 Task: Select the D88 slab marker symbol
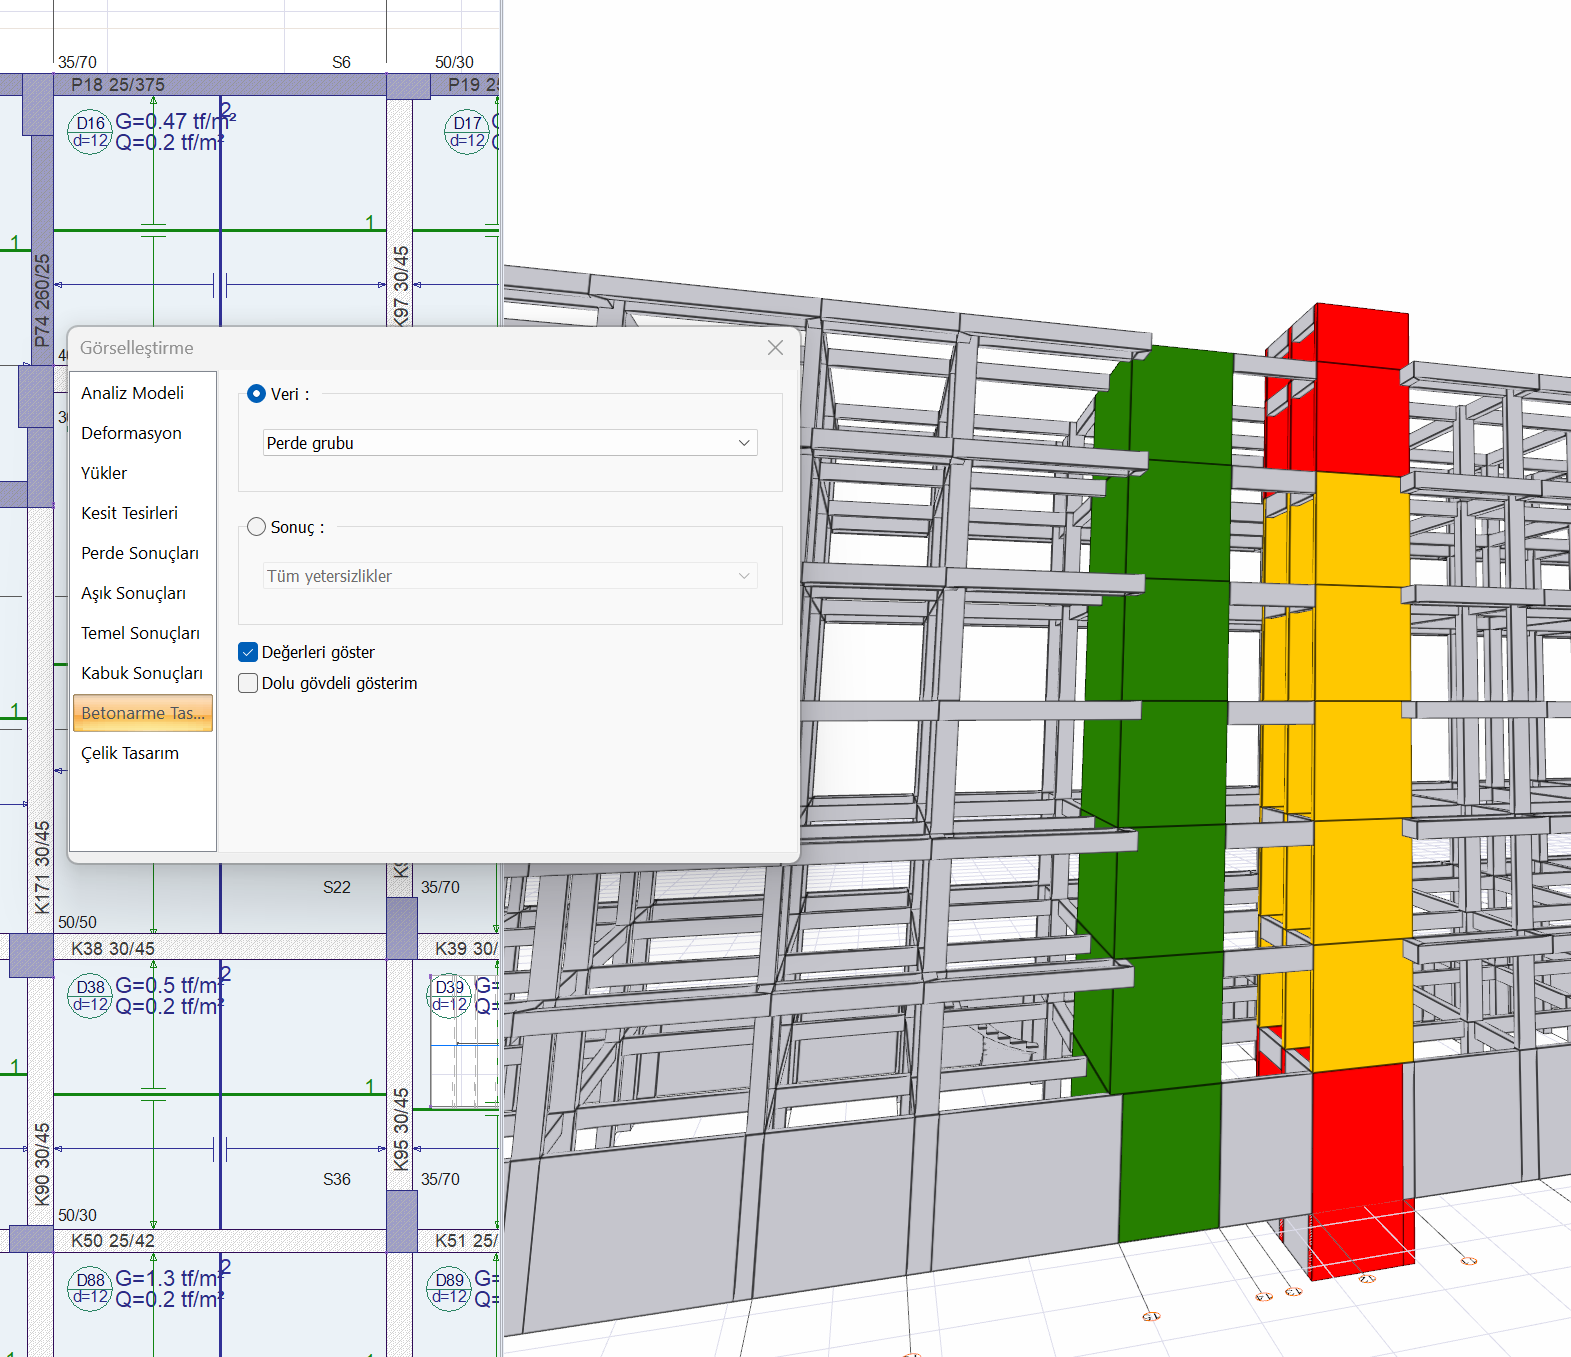click(90, 1289)
